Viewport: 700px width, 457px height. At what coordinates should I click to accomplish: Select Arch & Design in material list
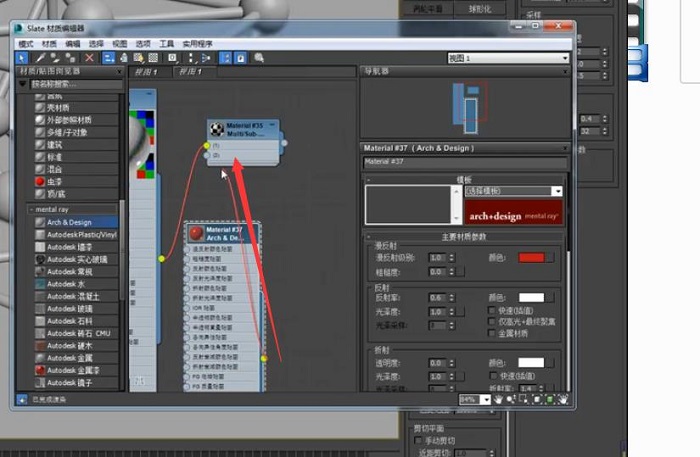tap(76, 222)
